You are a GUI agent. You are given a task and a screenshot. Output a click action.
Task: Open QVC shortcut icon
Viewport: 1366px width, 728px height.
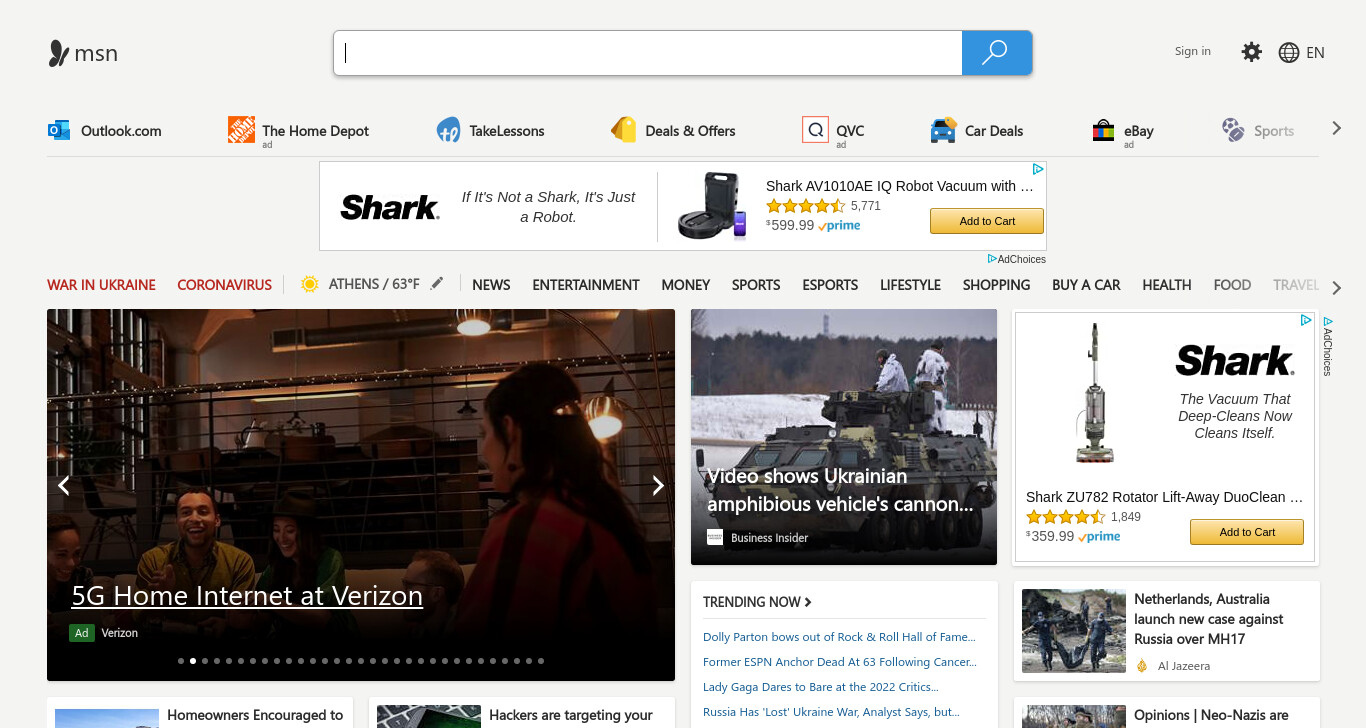[x=815, y=130]
